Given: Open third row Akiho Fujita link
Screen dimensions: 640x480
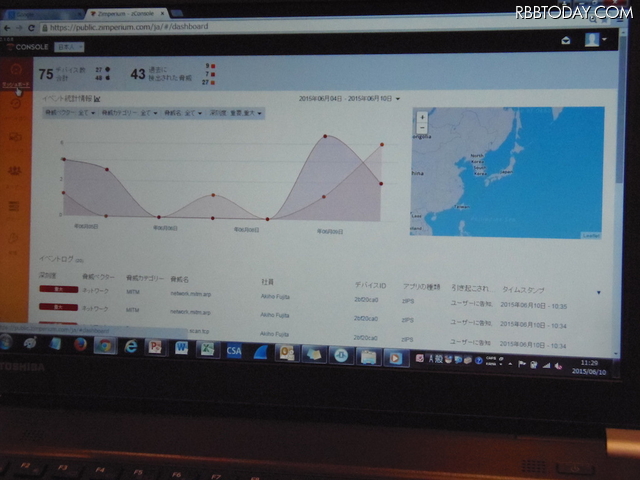Looking at the screenshot, I should click(274, 334).
